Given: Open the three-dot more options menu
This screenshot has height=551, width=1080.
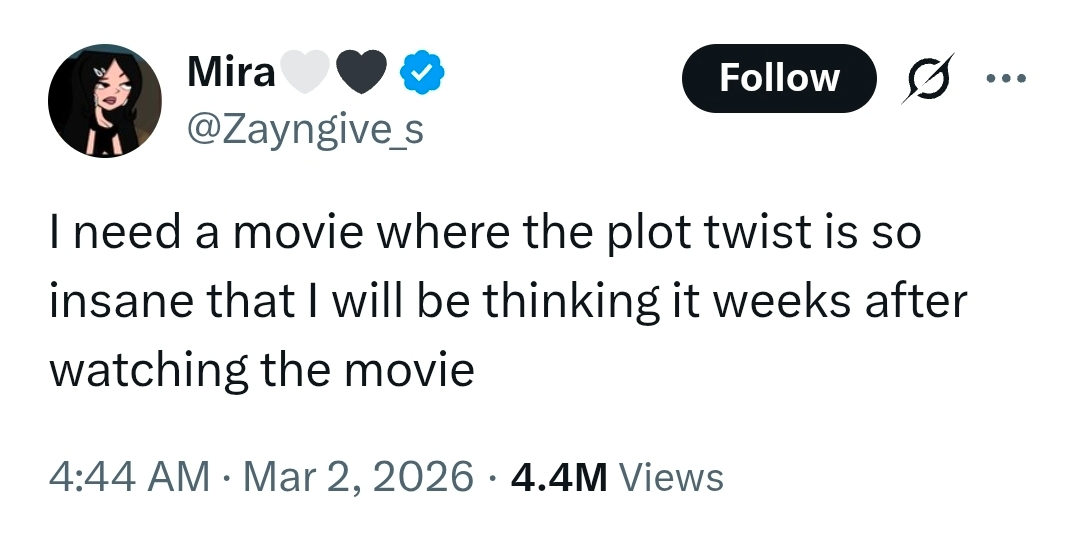Looking at the screenshot, I should tap(1006, 78).
